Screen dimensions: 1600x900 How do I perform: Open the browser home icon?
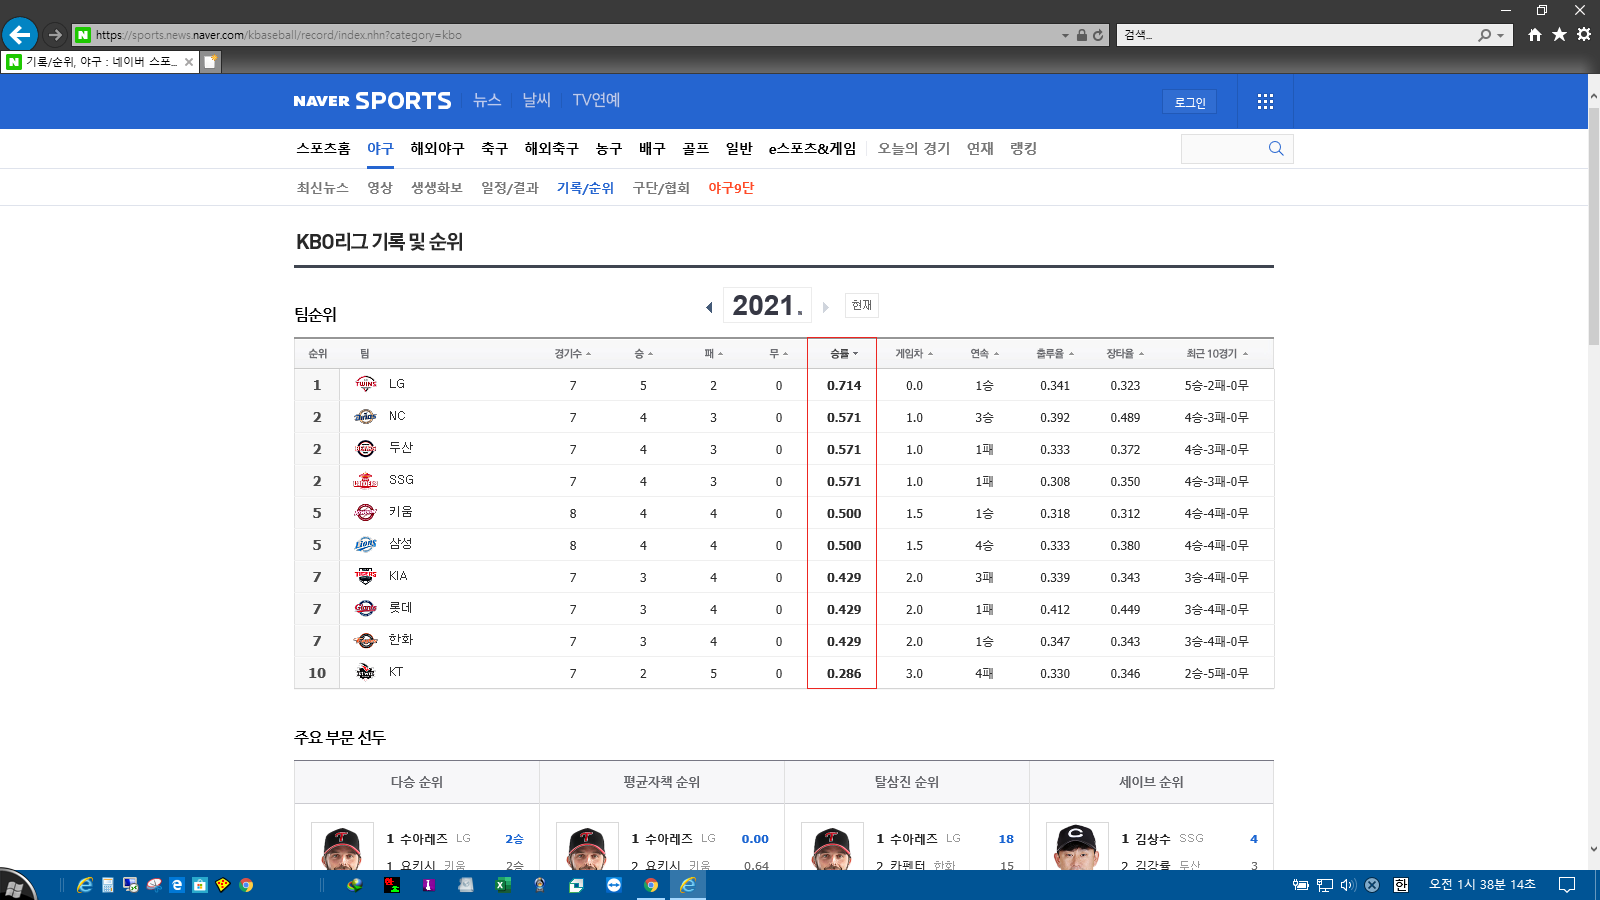tap(1535, 35)
